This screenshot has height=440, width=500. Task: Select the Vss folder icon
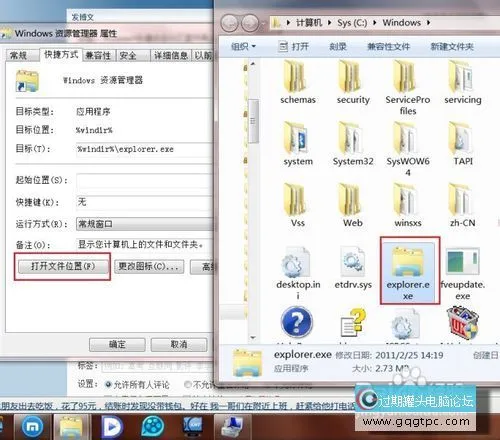point(295,200)
